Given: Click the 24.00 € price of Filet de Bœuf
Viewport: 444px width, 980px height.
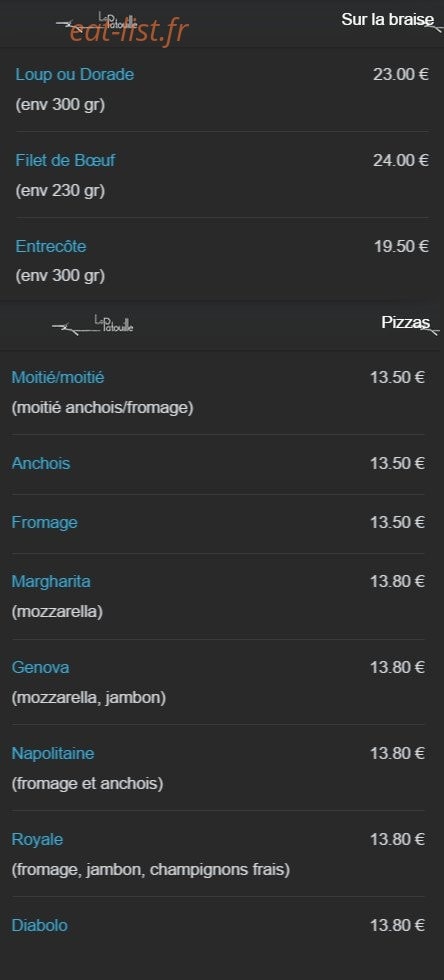Looking at the screenshot, I should tap(401, 161).
